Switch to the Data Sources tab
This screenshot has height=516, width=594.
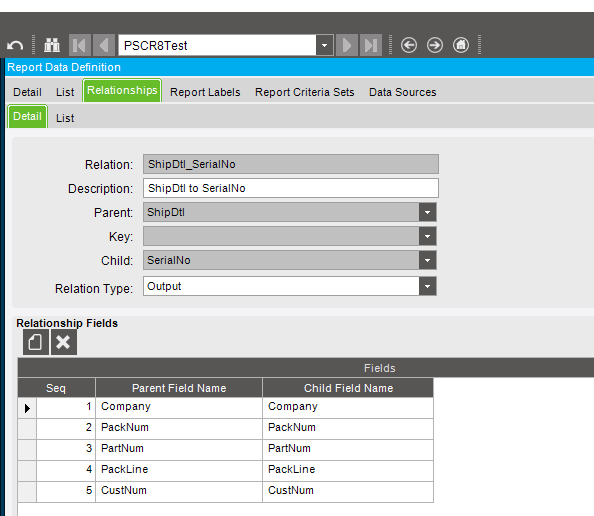403,92
